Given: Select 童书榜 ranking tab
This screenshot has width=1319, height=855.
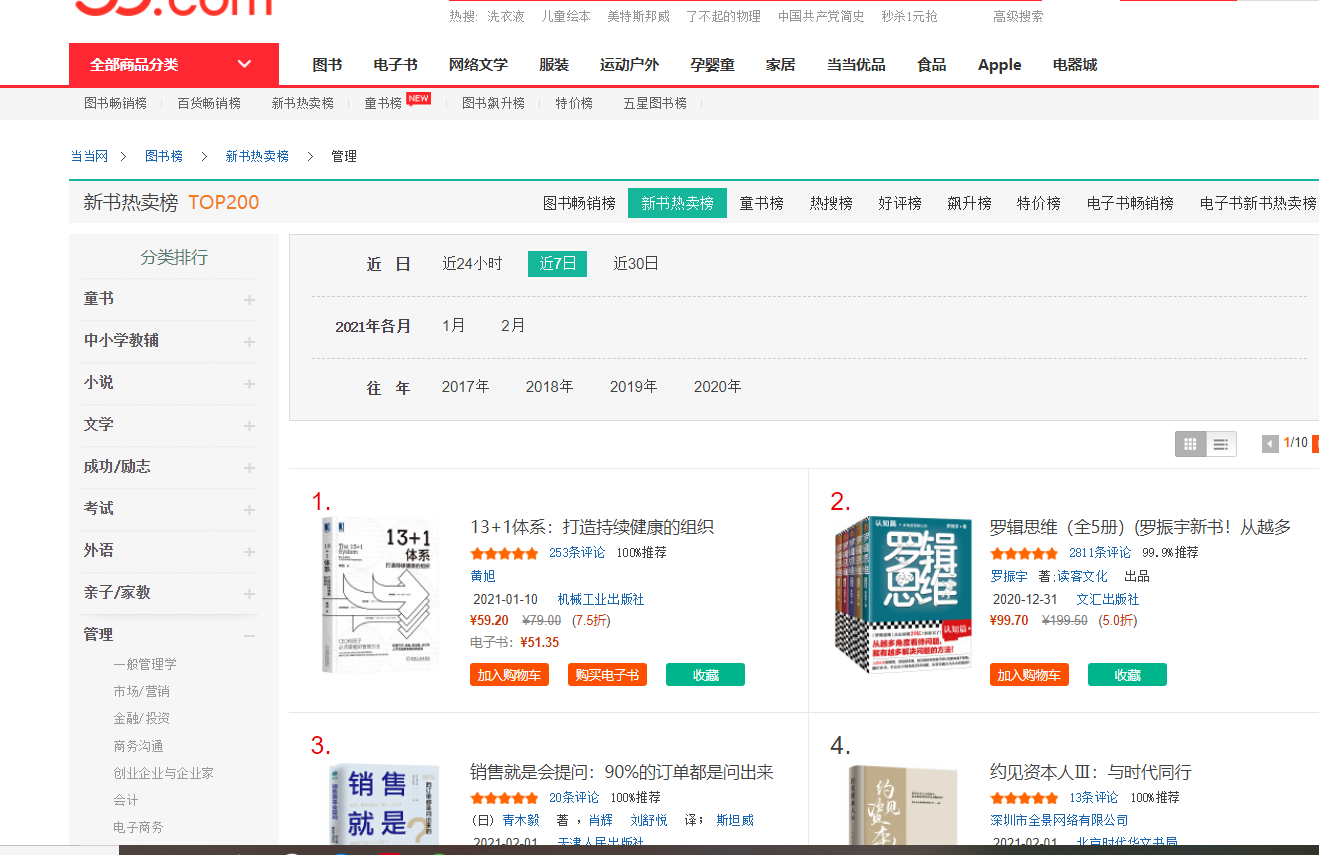Looking at the screenshot, I should [761, 203].
